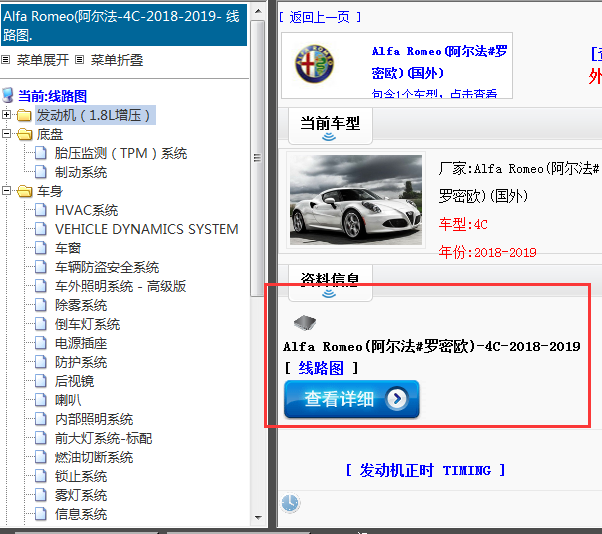Screen dimensions: 602x534
Task: Click the page icon beside 倒车灯系统
Action: point(41,324)
